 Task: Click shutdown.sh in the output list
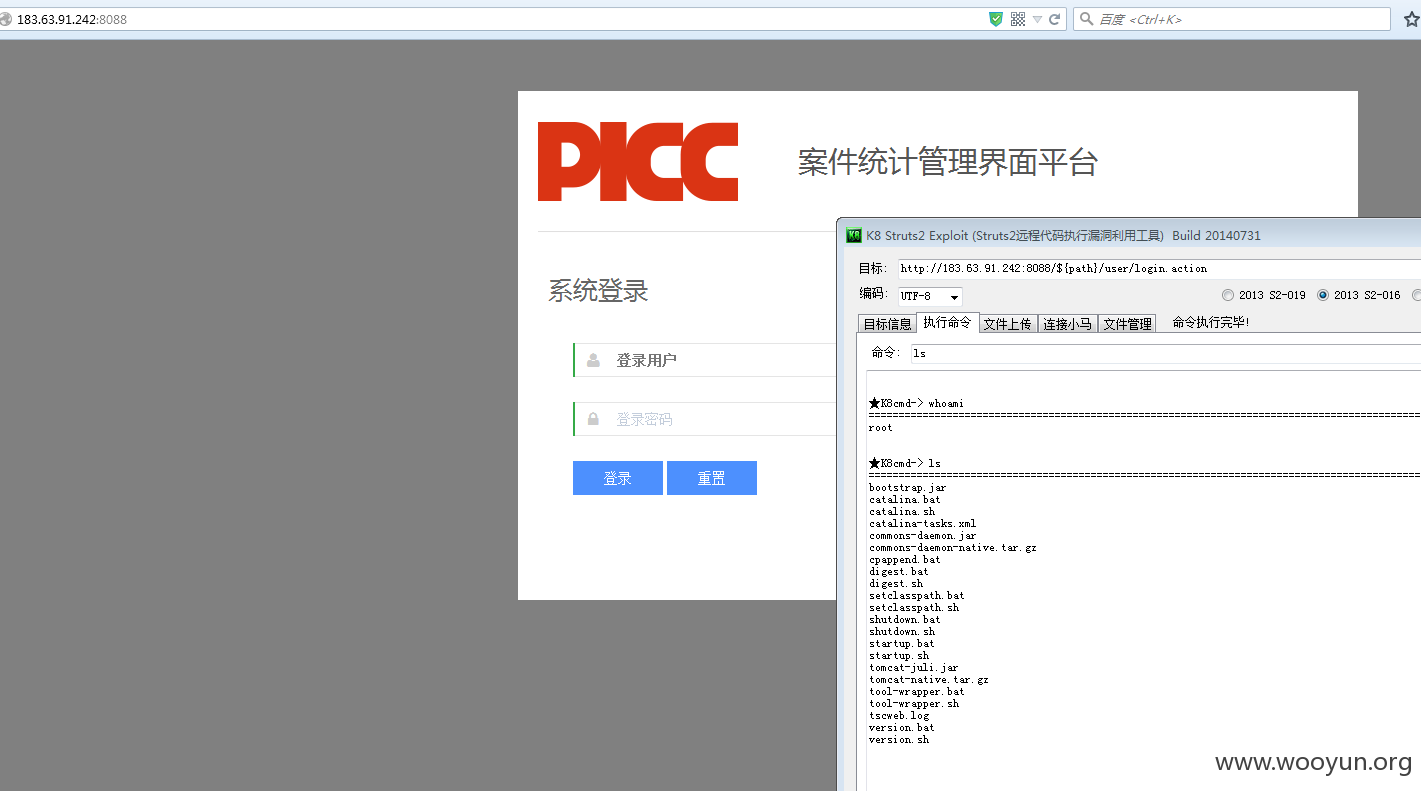(902, 632)
